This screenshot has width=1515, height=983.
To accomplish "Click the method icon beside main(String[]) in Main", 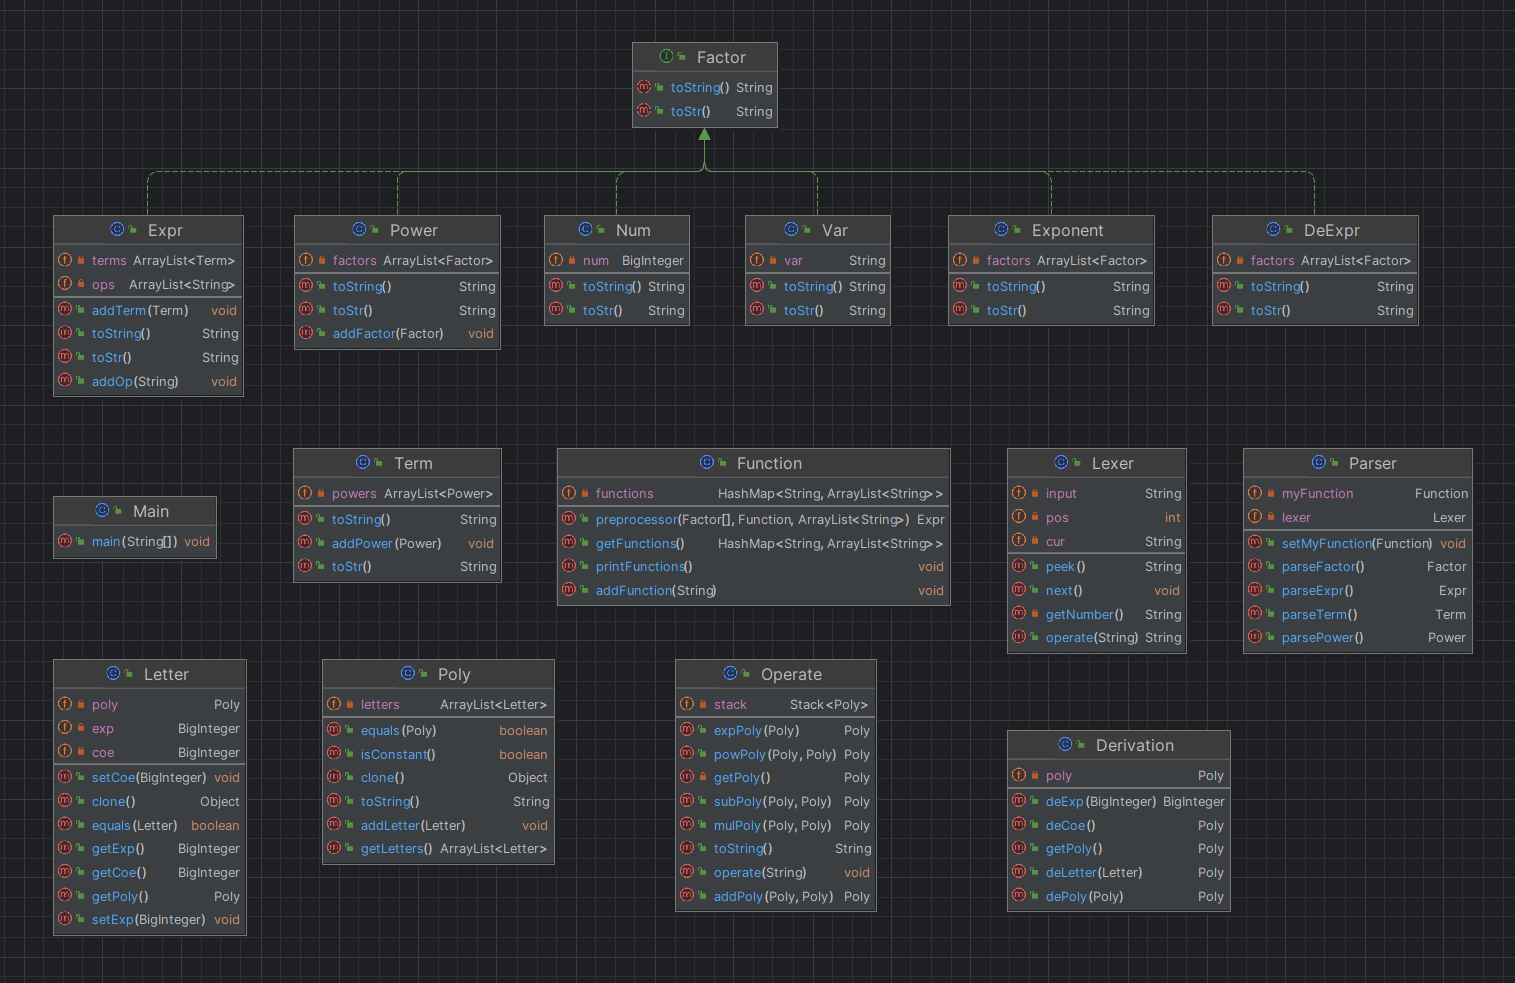I will (65, 541).
